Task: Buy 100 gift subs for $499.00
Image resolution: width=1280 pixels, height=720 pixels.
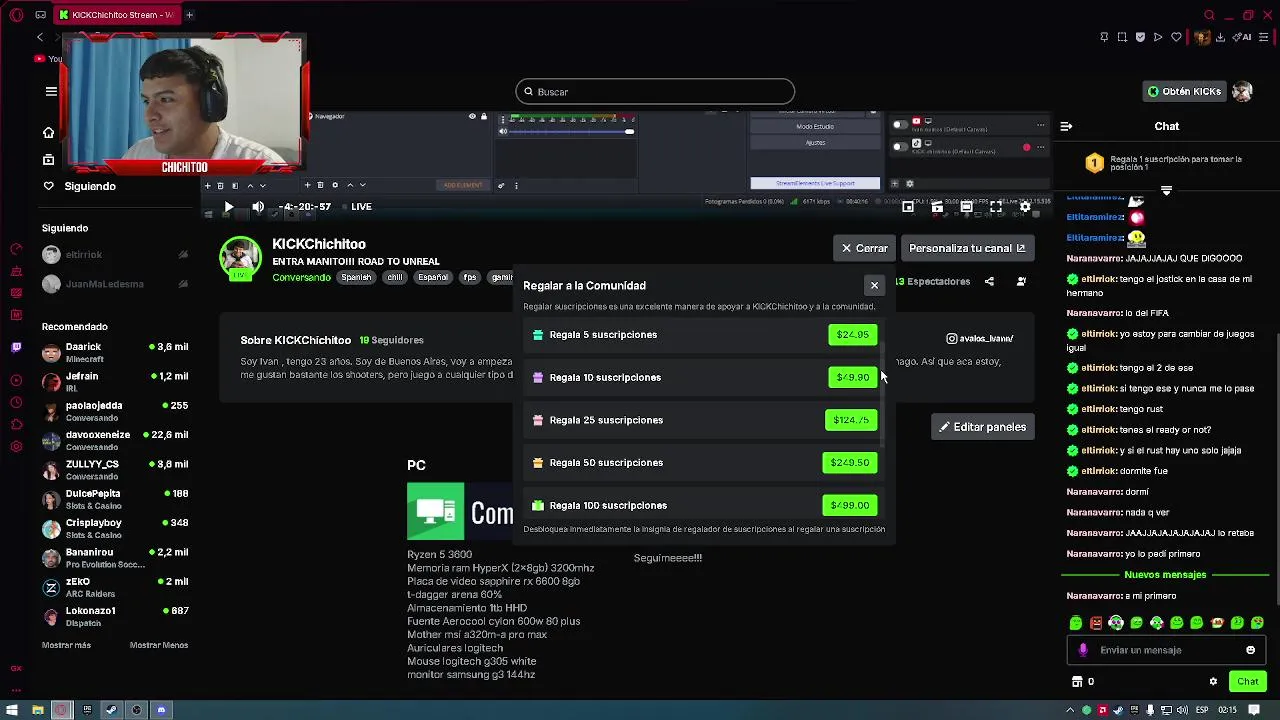Action: coord(849,505)
